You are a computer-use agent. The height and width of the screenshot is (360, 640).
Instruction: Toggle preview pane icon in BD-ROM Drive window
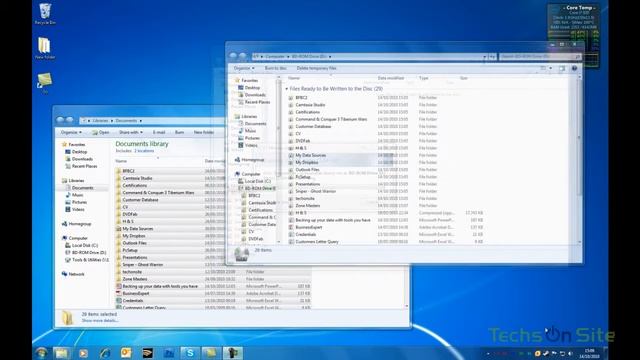pyautogui.click(x=562, y=68)
